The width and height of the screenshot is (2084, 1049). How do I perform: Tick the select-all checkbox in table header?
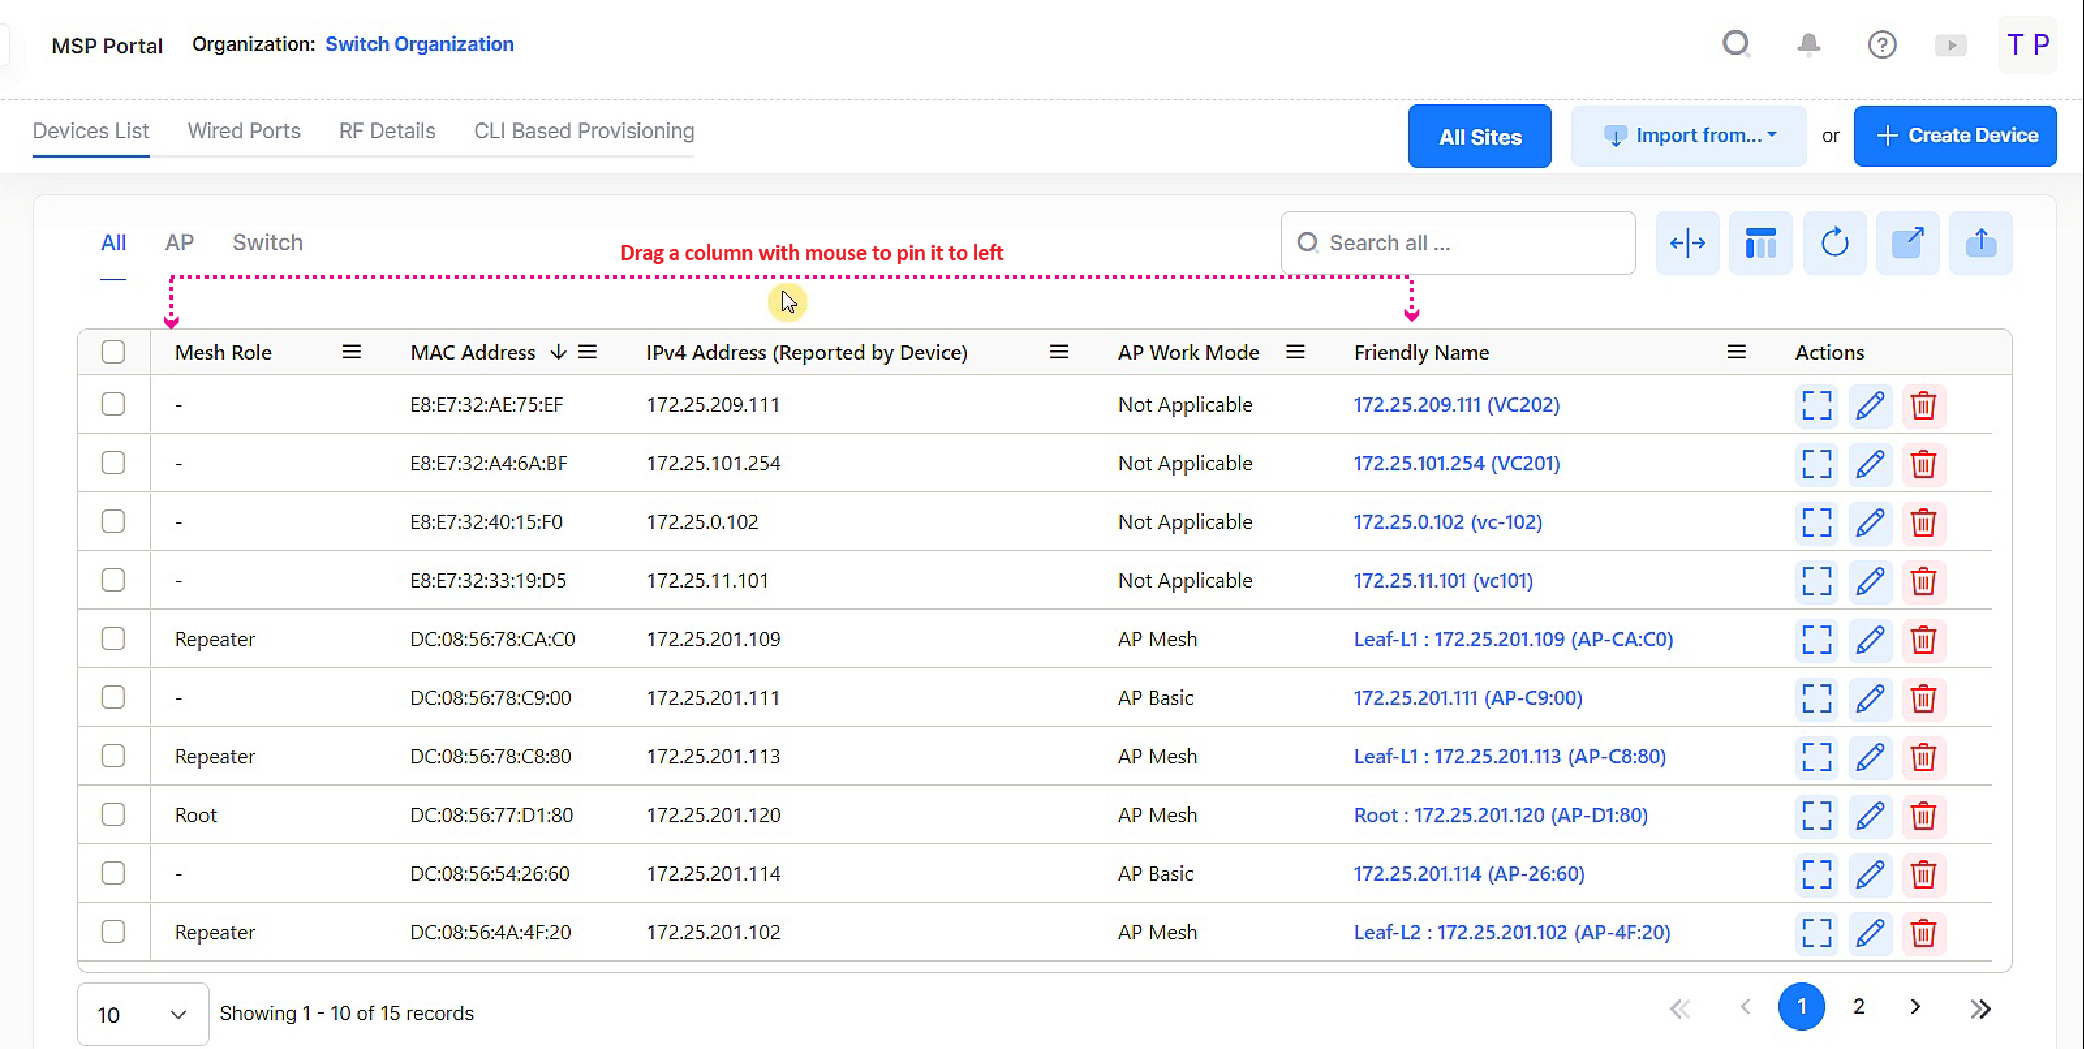113,352
